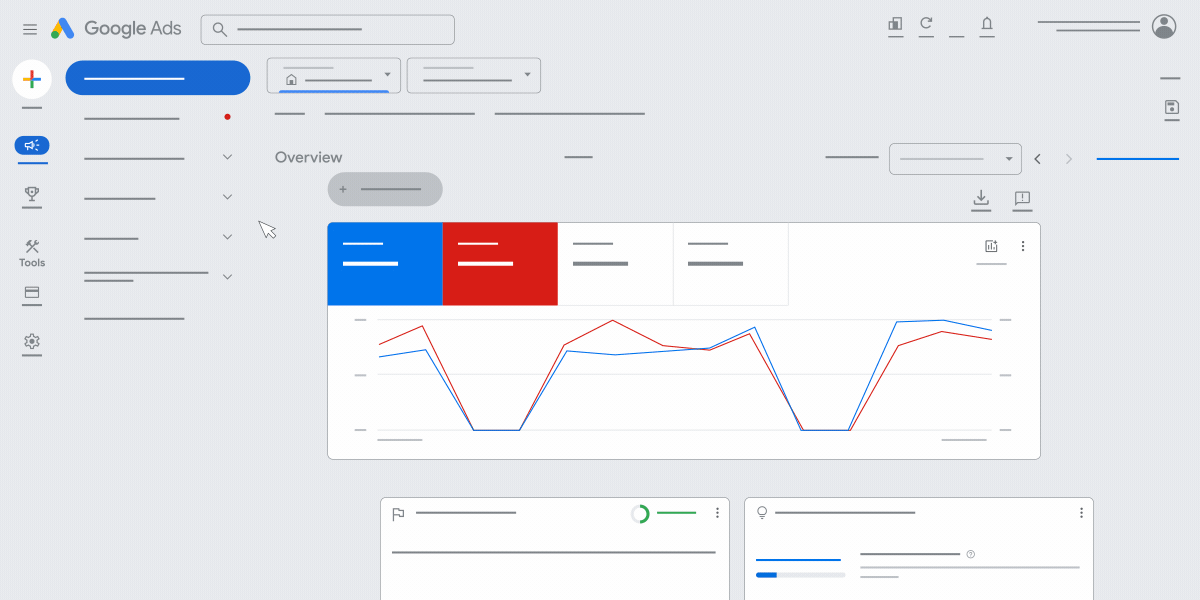1200x600 pixels.
Task: Click the blue link right of date arrows
Action: tap(1138, 159)
